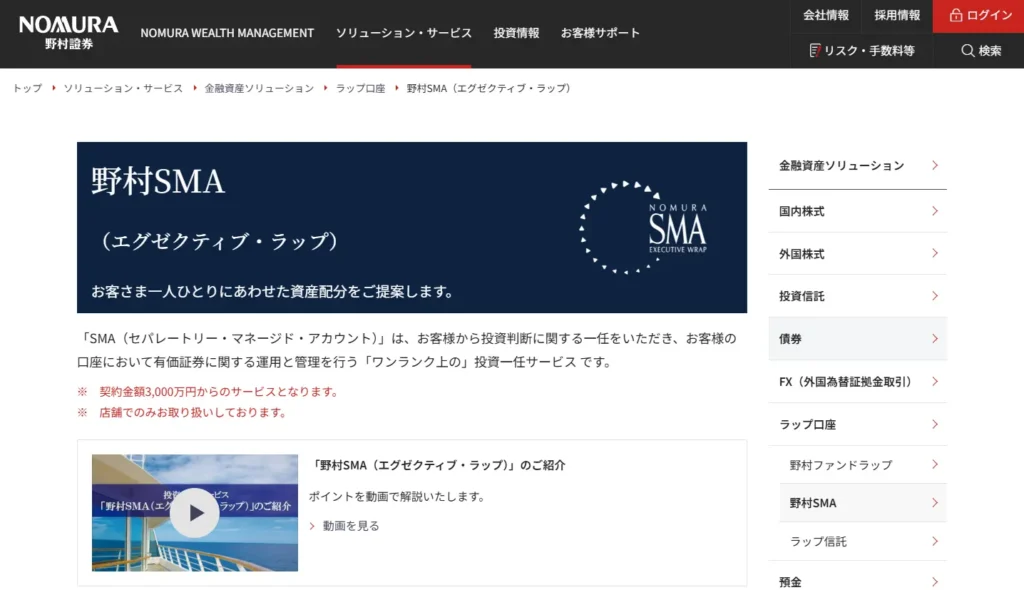Click the magnifier search icon
1024x590 pixels.
[967, 50]
